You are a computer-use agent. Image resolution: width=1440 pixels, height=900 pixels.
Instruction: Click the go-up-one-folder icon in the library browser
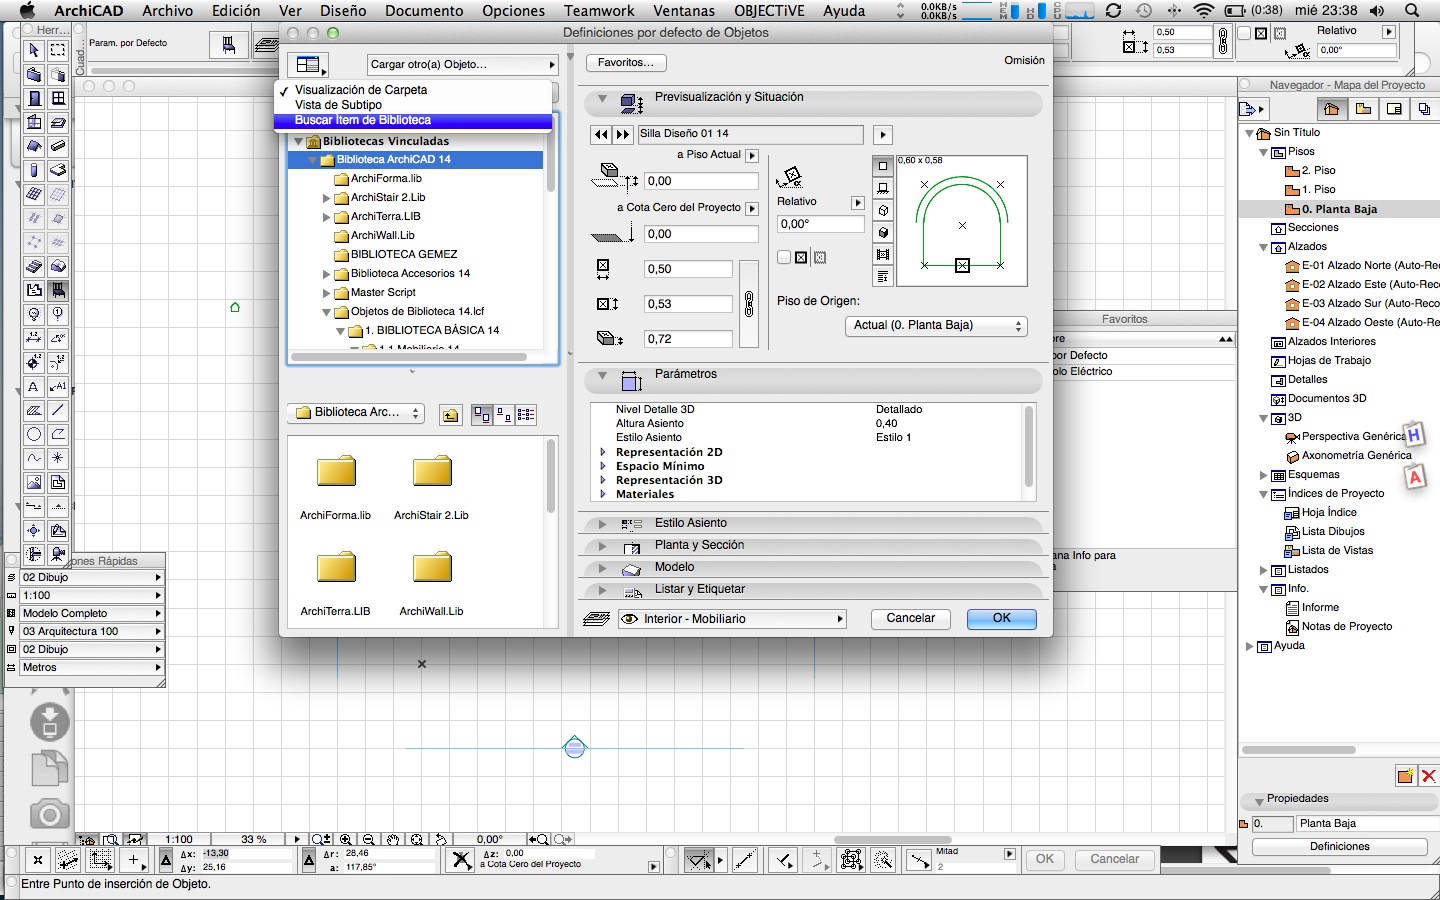tap(451, 414)
